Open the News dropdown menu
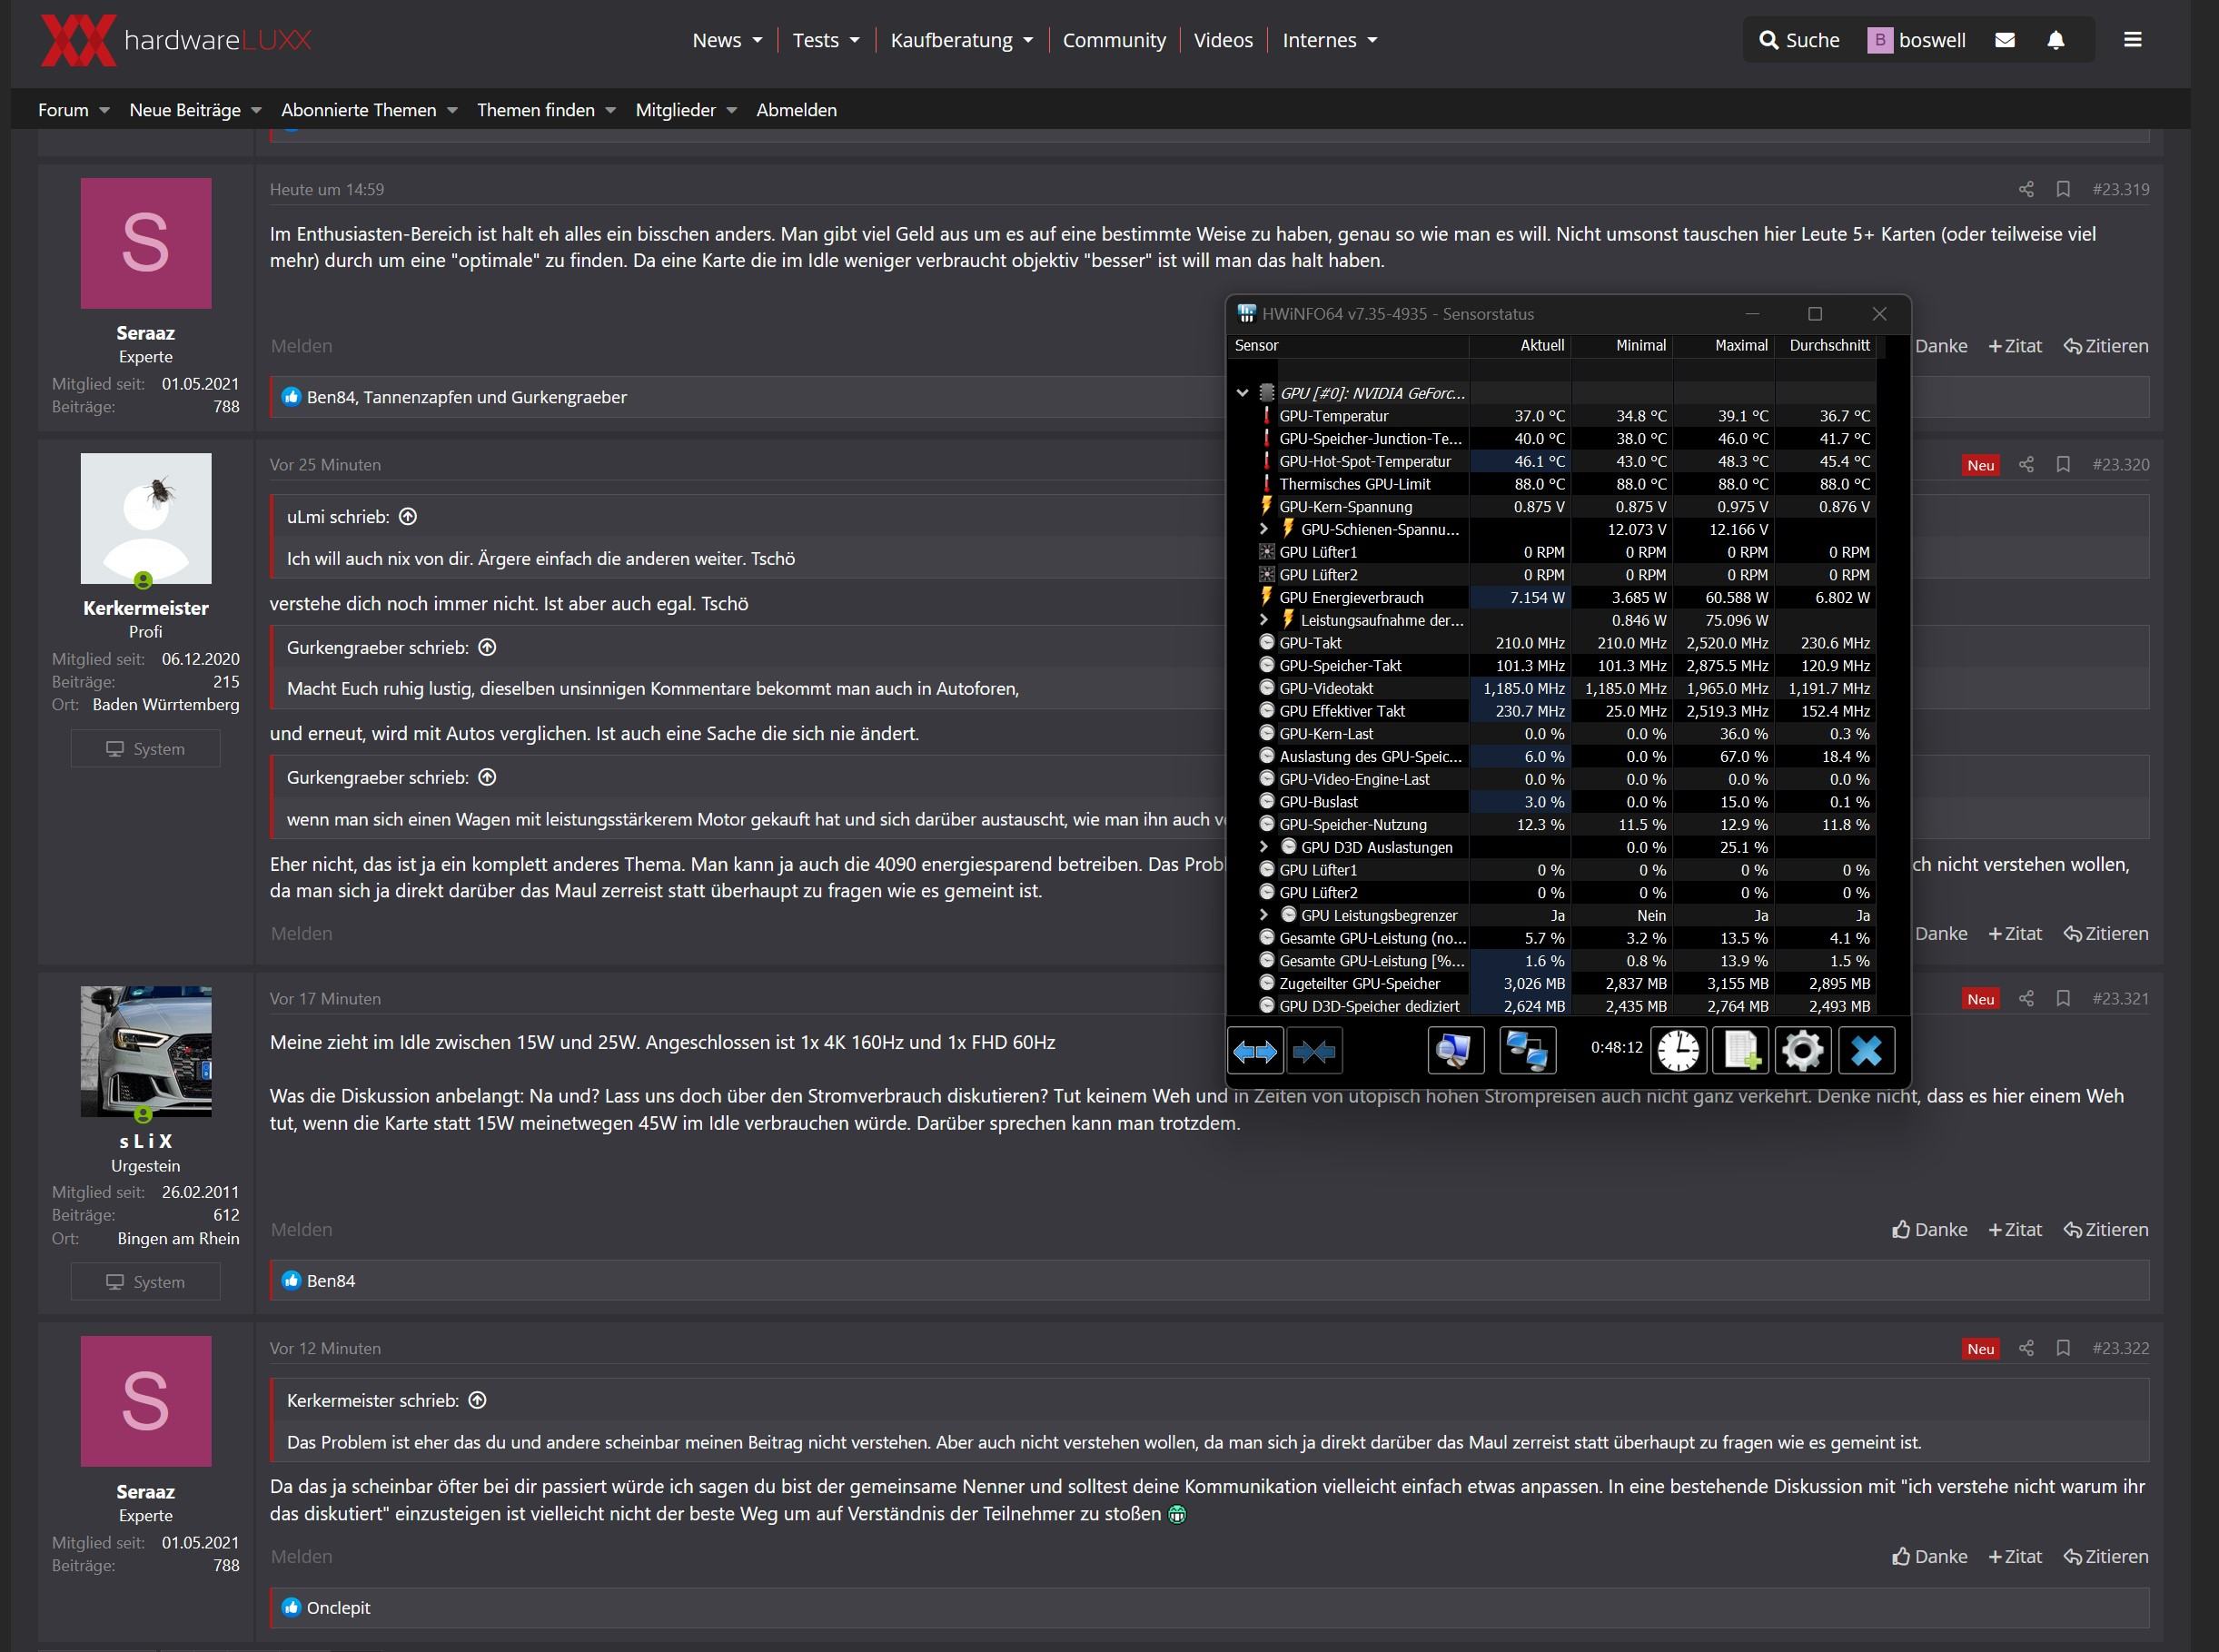This screenshot has height=1652, width=2219. coord(727,40)
